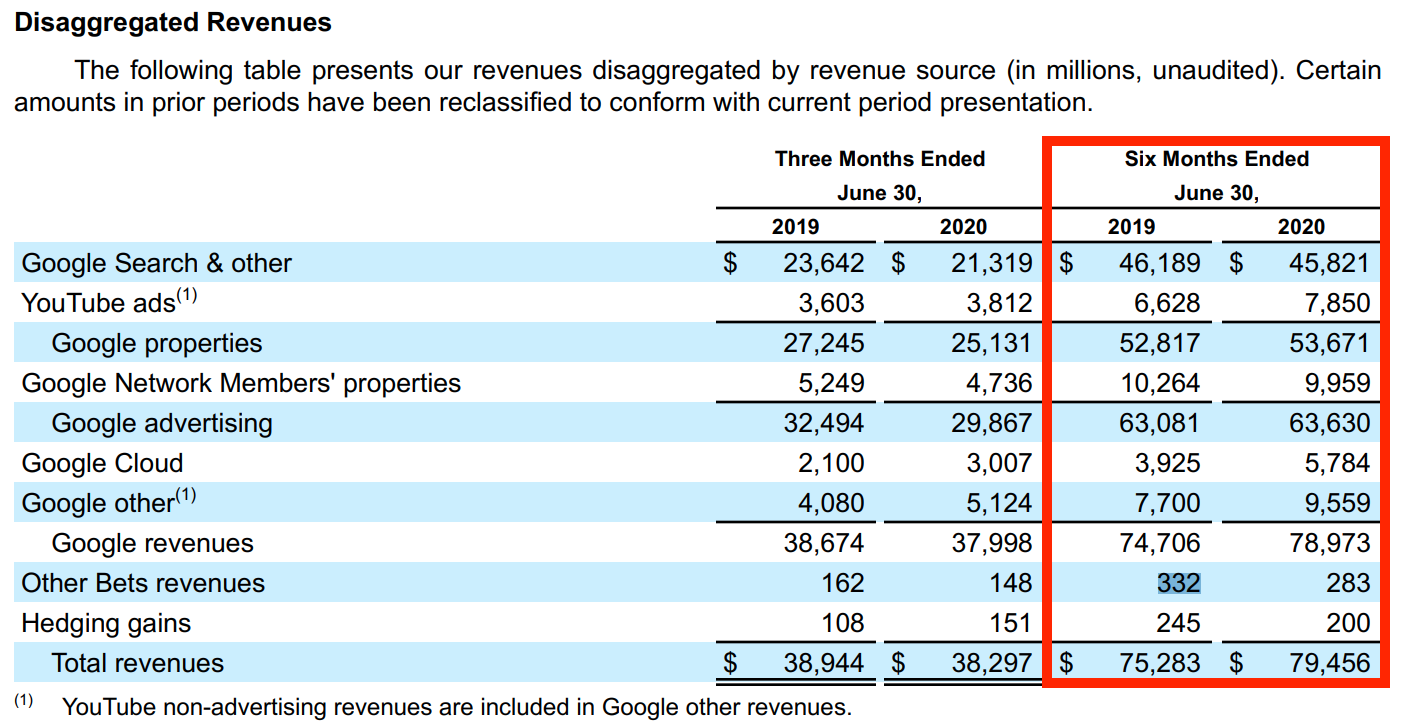
Task: Pick the Google other value 4,080
Action: (x=831, y=503)
